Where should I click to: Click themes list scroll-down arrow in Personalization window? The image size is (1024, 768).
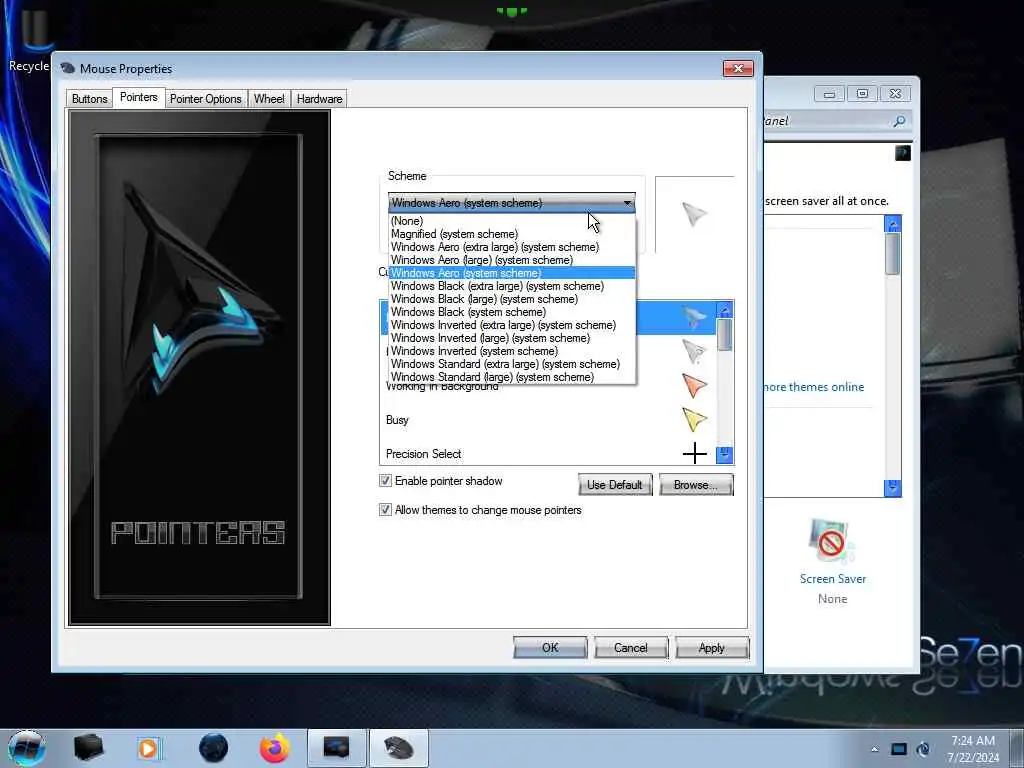[x=893, y=488]
